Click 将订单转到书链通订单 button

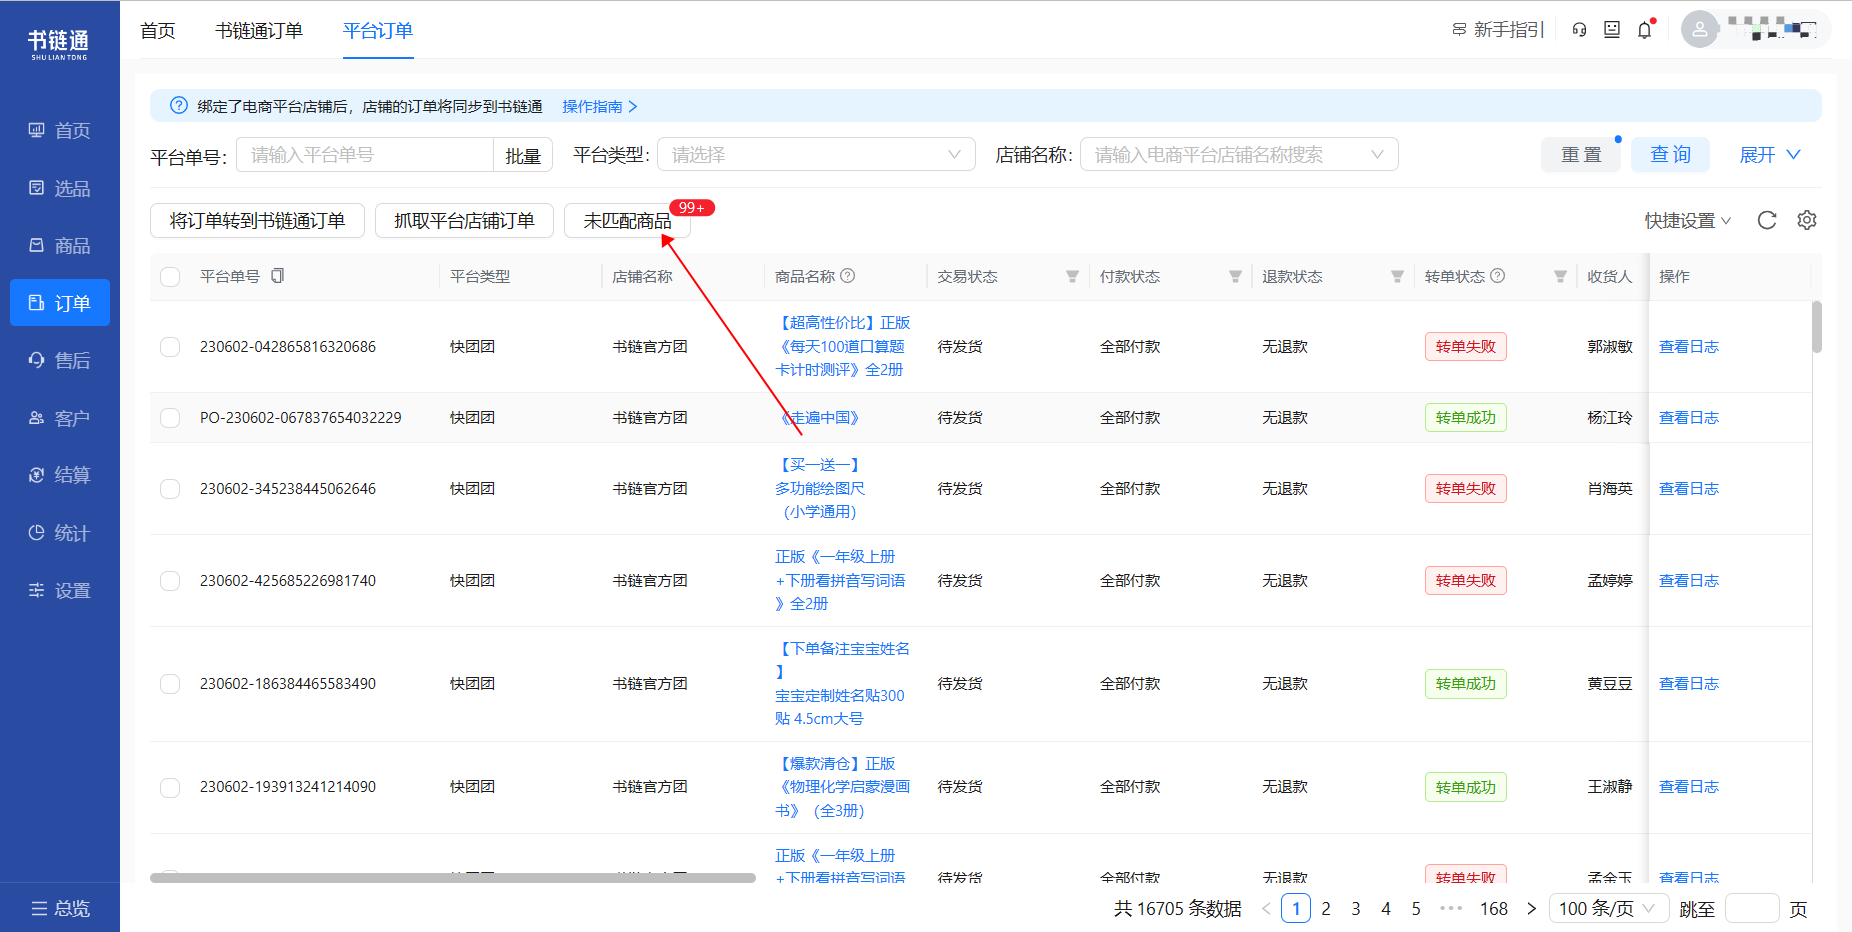(257, 220)
